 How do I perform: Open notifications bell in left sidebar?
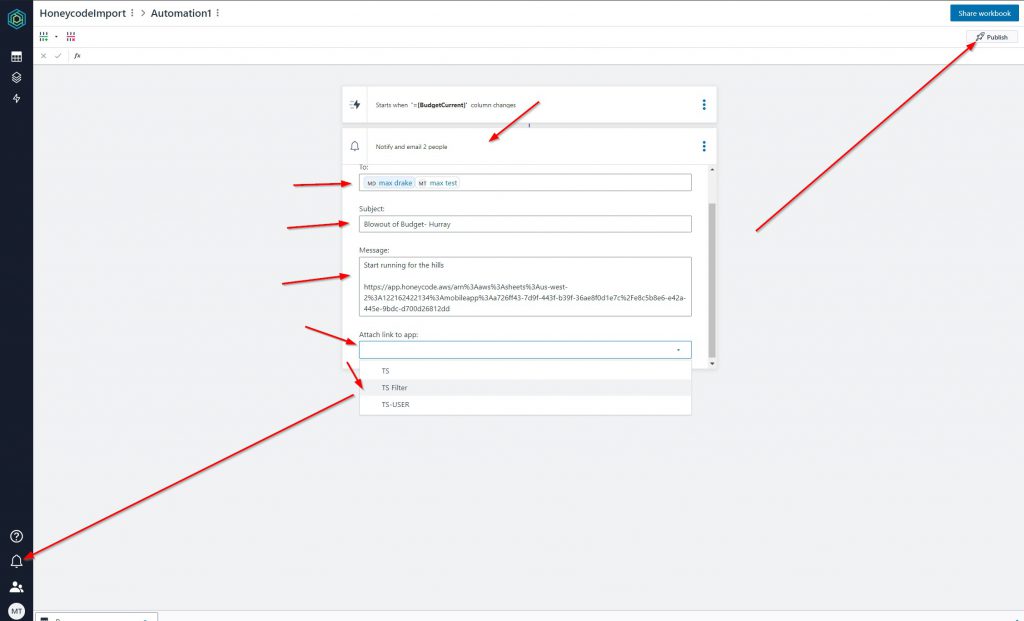(16, 562)
